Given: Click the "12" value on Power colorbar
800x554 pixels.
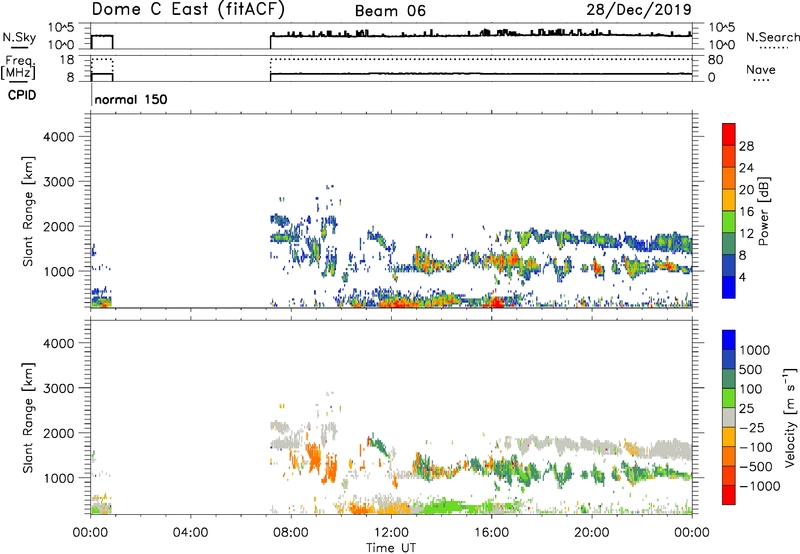Looking at the screenshot, I should point(746,234).
